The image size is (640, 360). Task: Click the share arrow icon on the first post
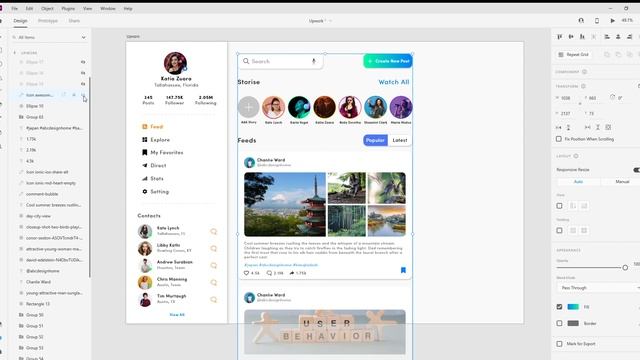pyautogui.click(x=292, y=273)
